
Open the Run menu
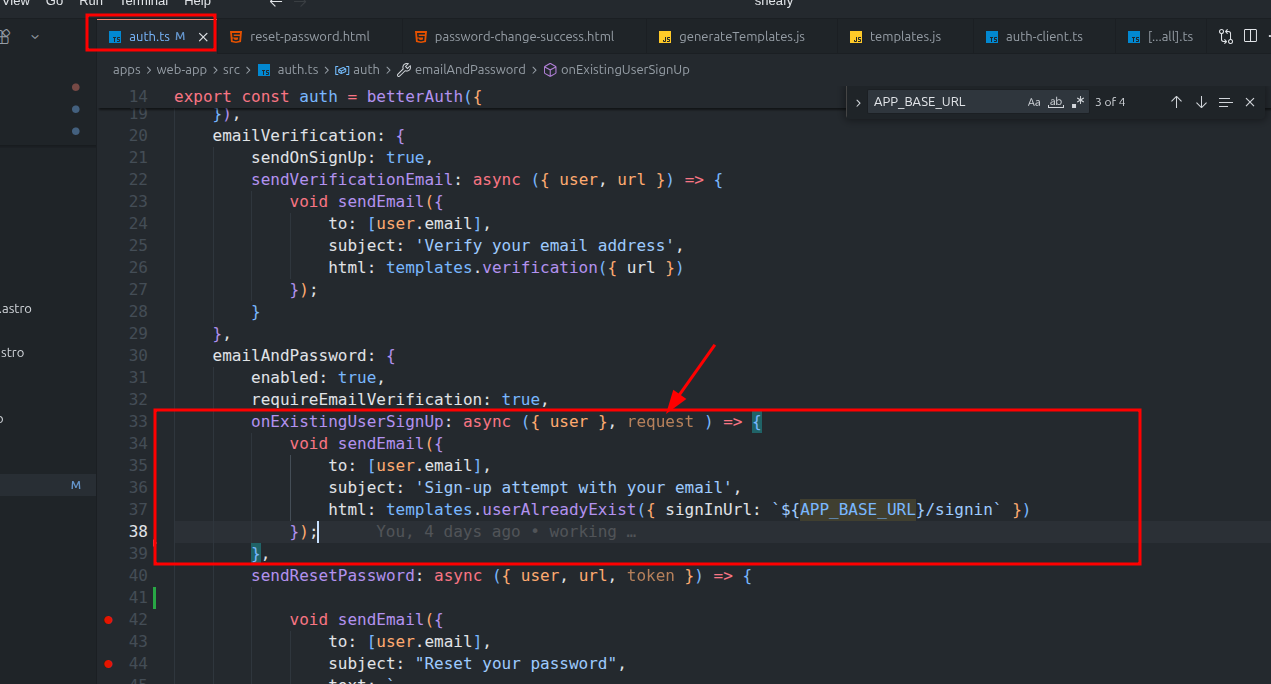click(91, 3)
